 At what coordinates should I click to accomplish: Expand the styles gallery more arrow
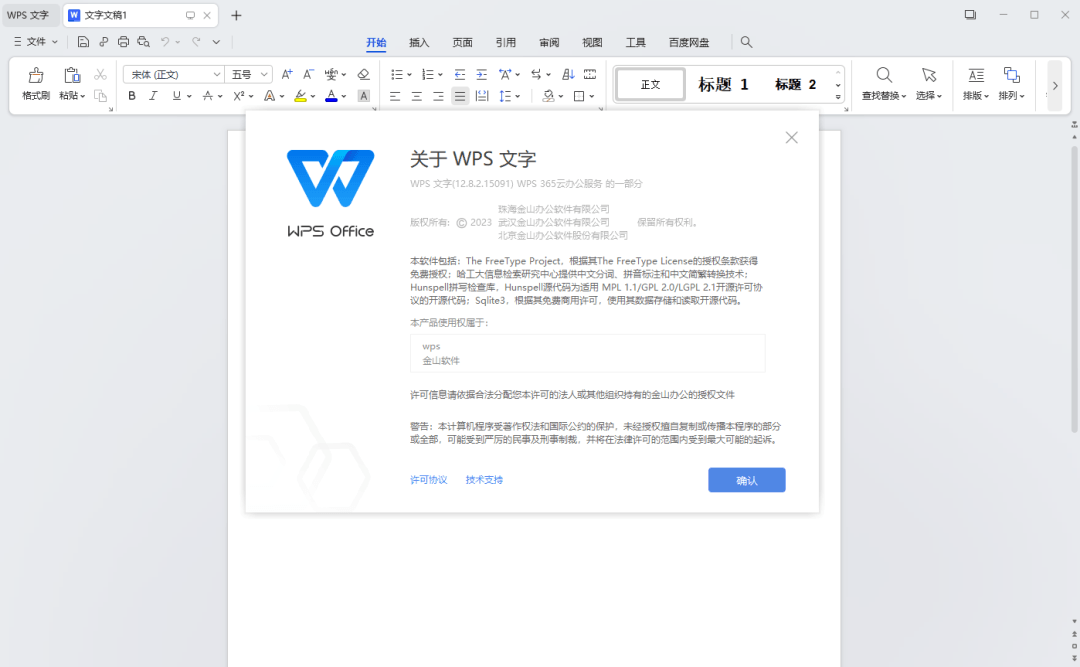(x=838, y=97)
